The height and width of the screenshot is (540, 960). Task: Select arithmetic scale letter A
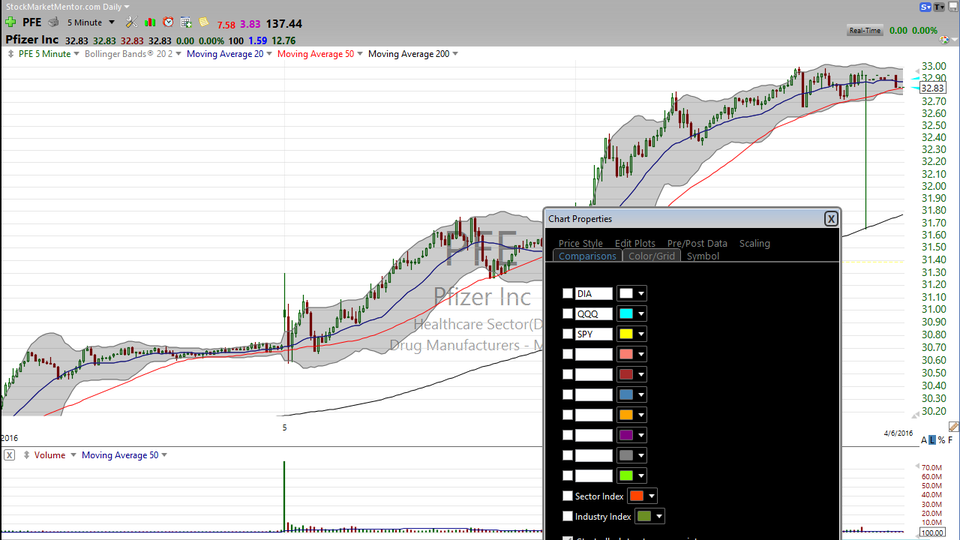pyautogui.click(x=924, y=440)
